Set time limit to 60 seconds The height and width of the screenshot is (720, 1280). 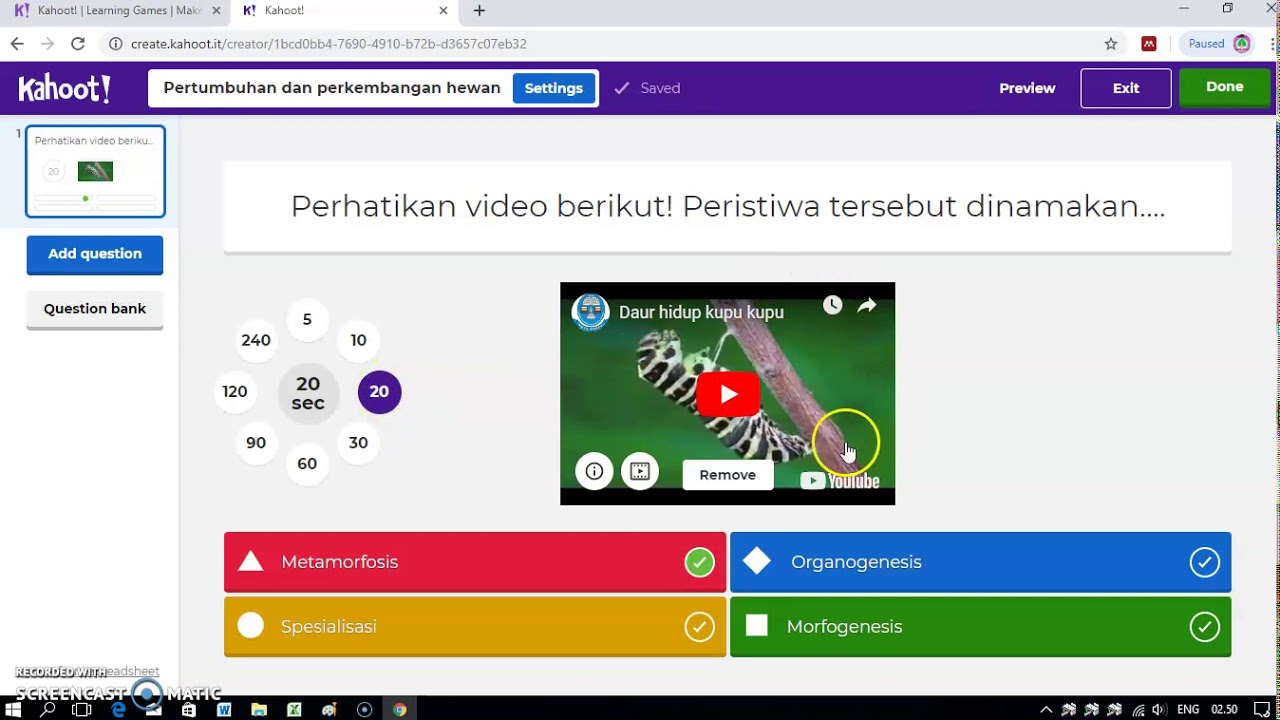pos(307,464)
